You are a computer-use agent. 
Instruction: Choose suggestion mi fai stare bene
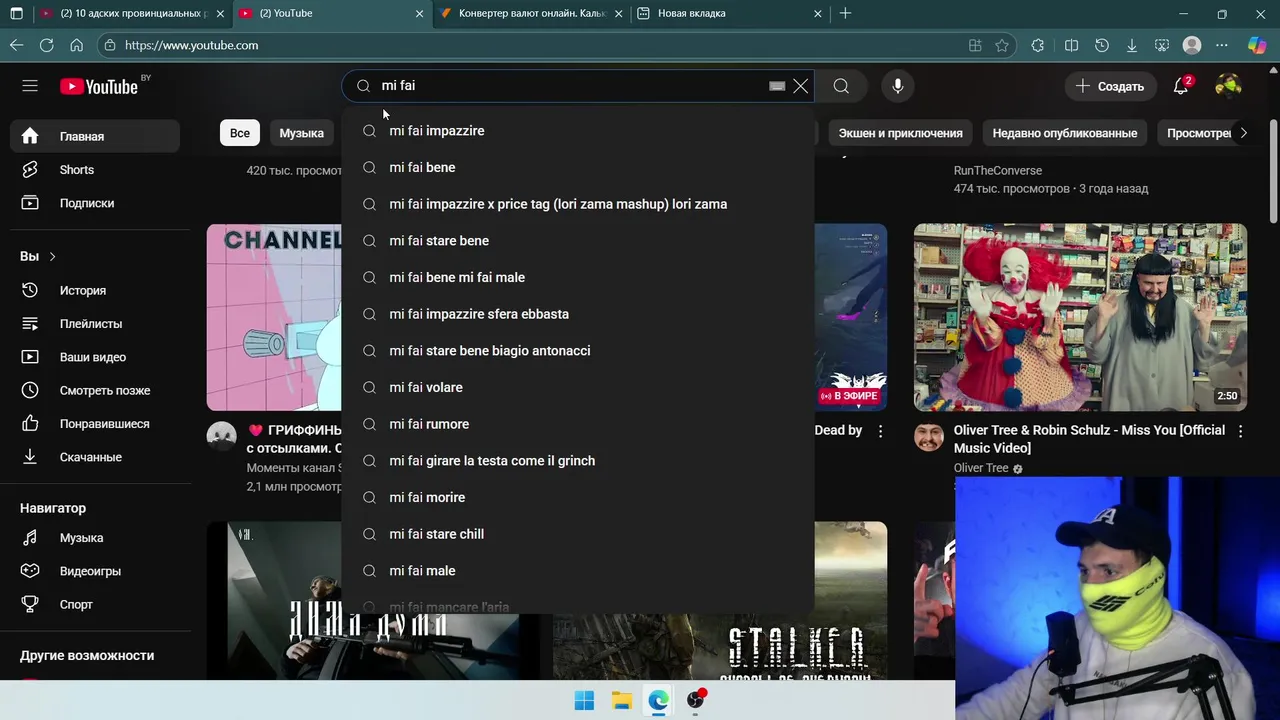[x=578, y=241]
